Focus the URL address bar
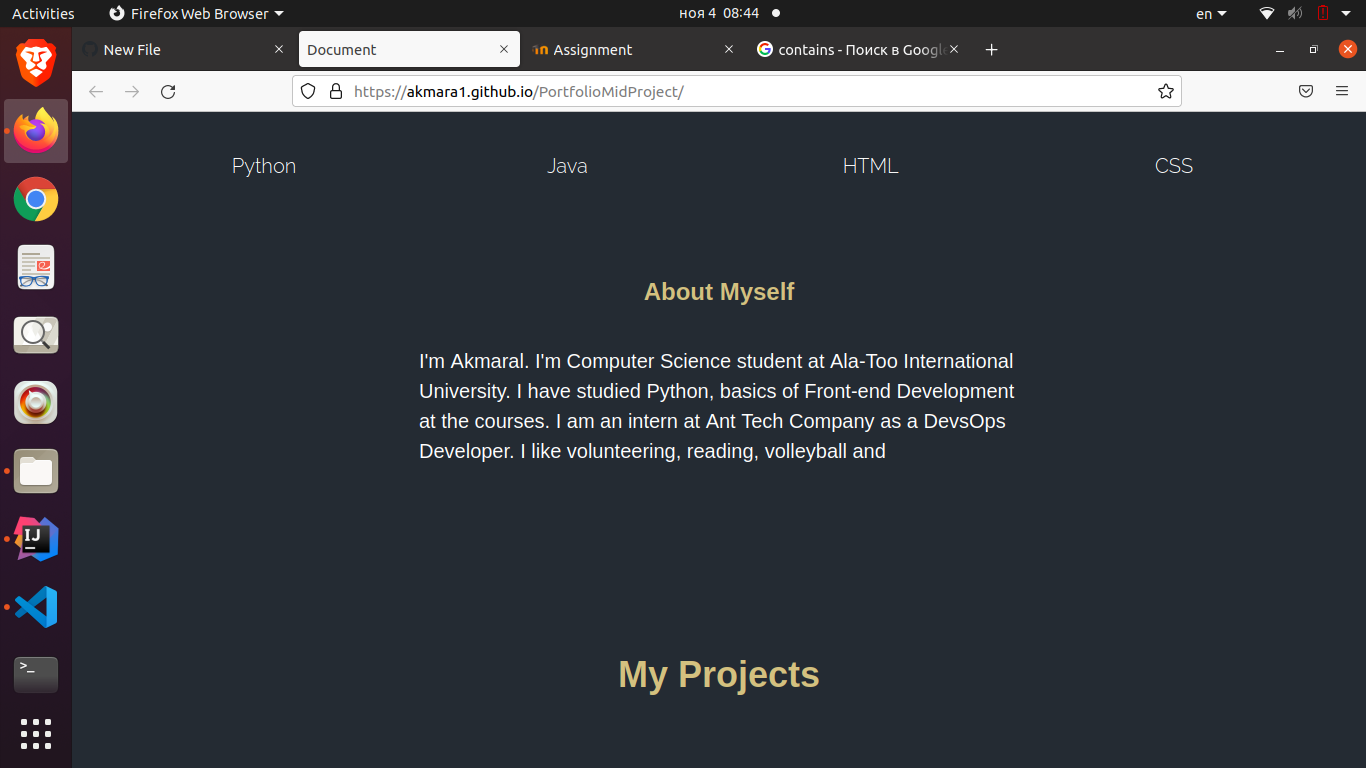Viewport: 1366px width, 768px height. [x=736, y=91]
